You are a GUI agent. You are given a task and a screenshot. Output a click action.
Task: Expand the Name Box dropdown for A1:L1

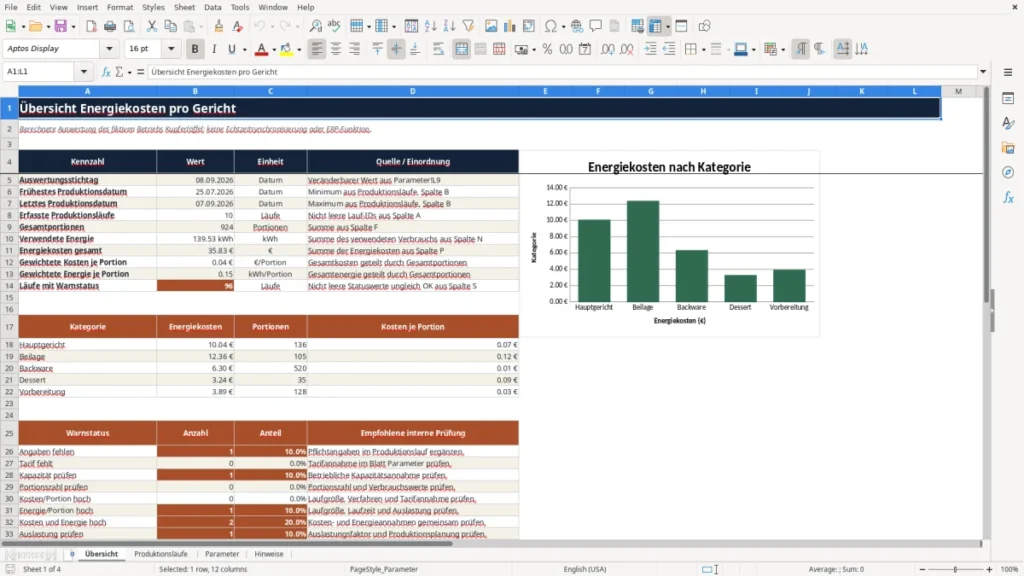pyautogui.click(x=84, y=72)
